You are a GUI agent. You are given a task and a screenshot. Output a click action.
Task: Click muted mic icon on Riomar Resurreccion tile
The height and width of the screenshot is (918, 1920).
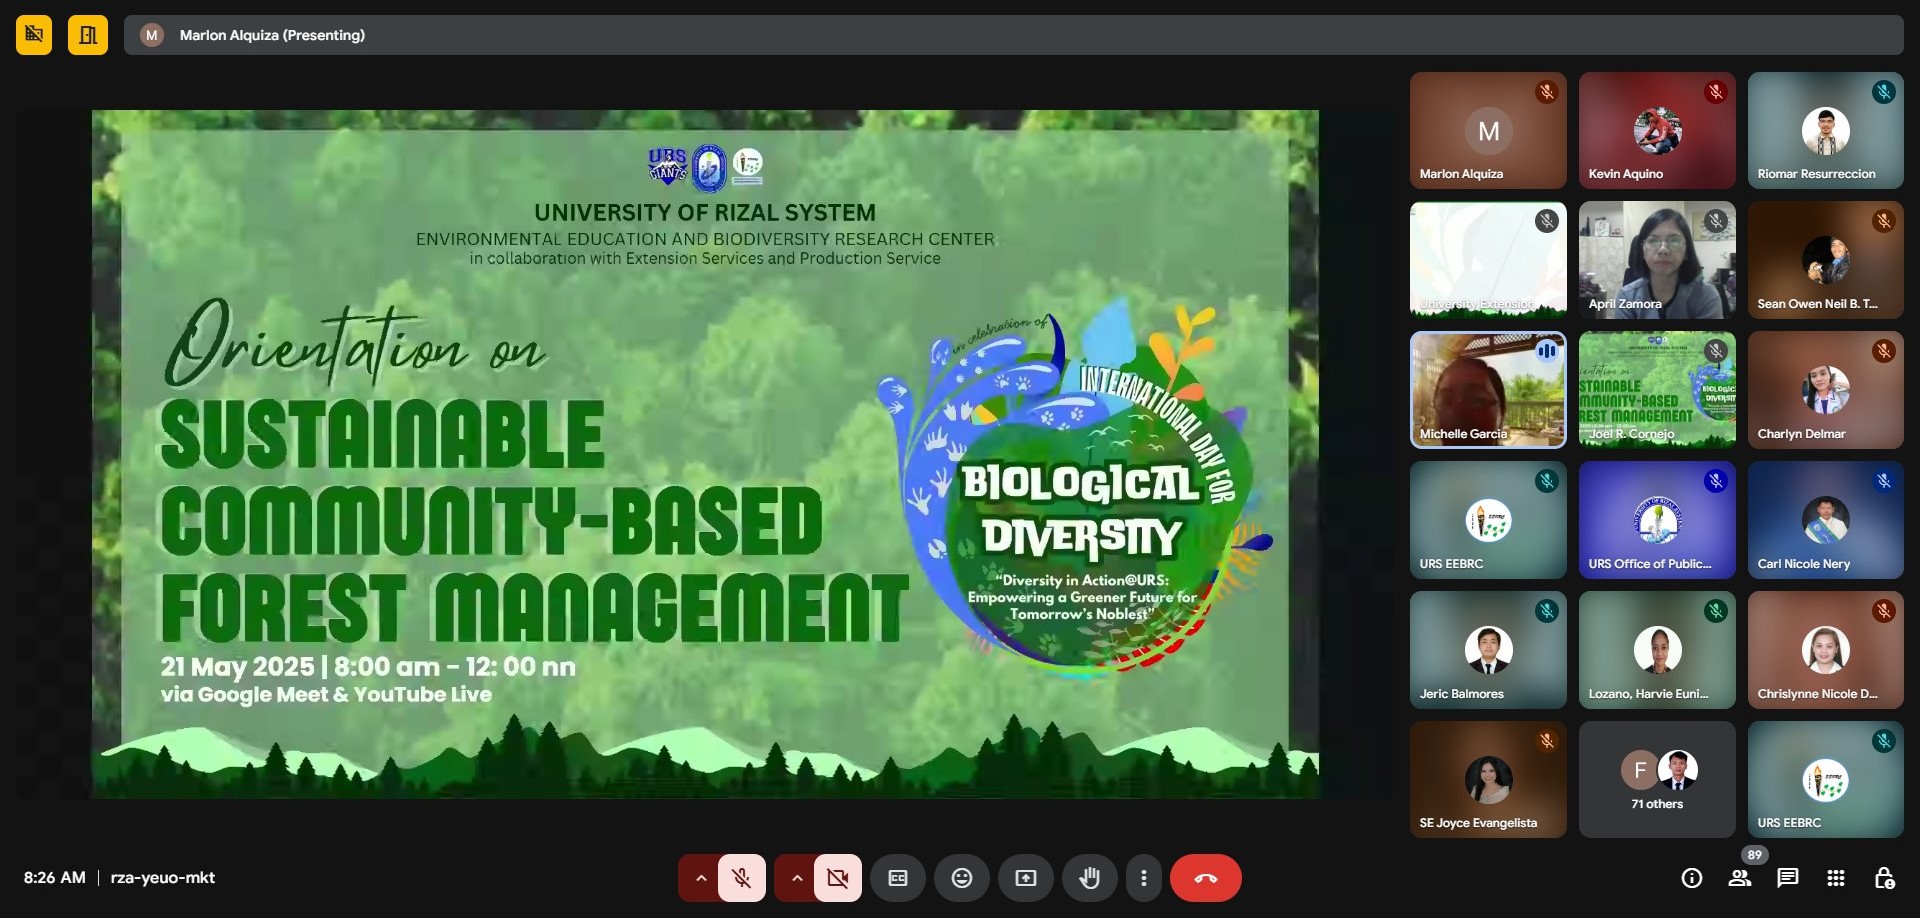(1884, 92)
